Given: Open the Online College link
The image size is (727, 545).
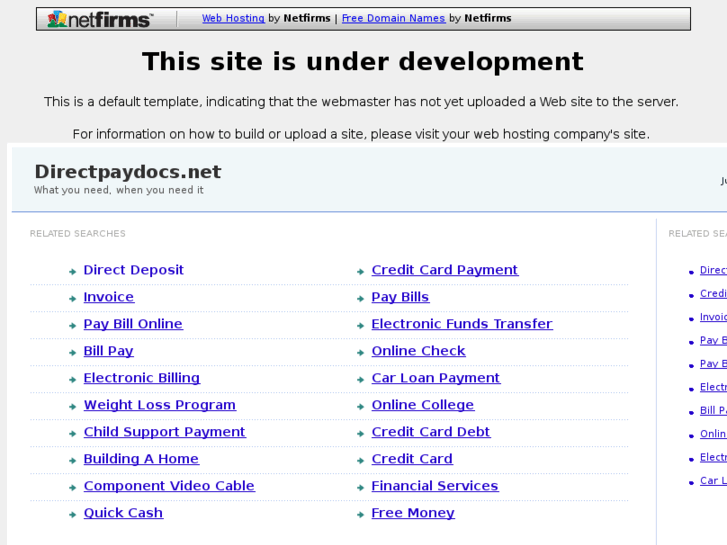Looking at the screenshot, I should click(423, 405).
